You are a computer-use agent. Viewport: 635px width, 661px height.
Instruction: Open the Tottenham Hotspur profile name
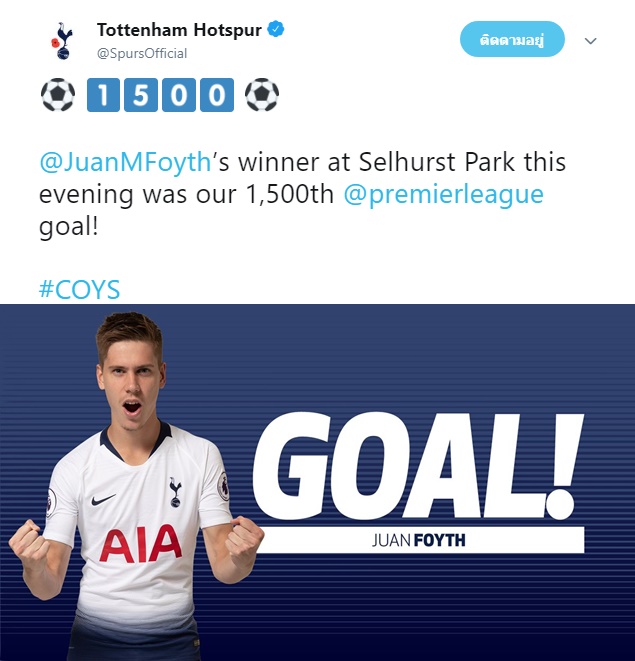tap(179, 30)
